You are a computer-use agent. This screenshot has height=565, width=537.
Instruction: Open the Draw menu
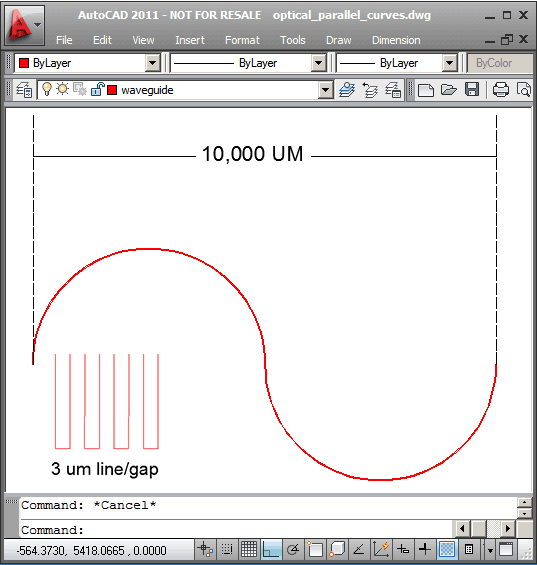coord(338,40)
